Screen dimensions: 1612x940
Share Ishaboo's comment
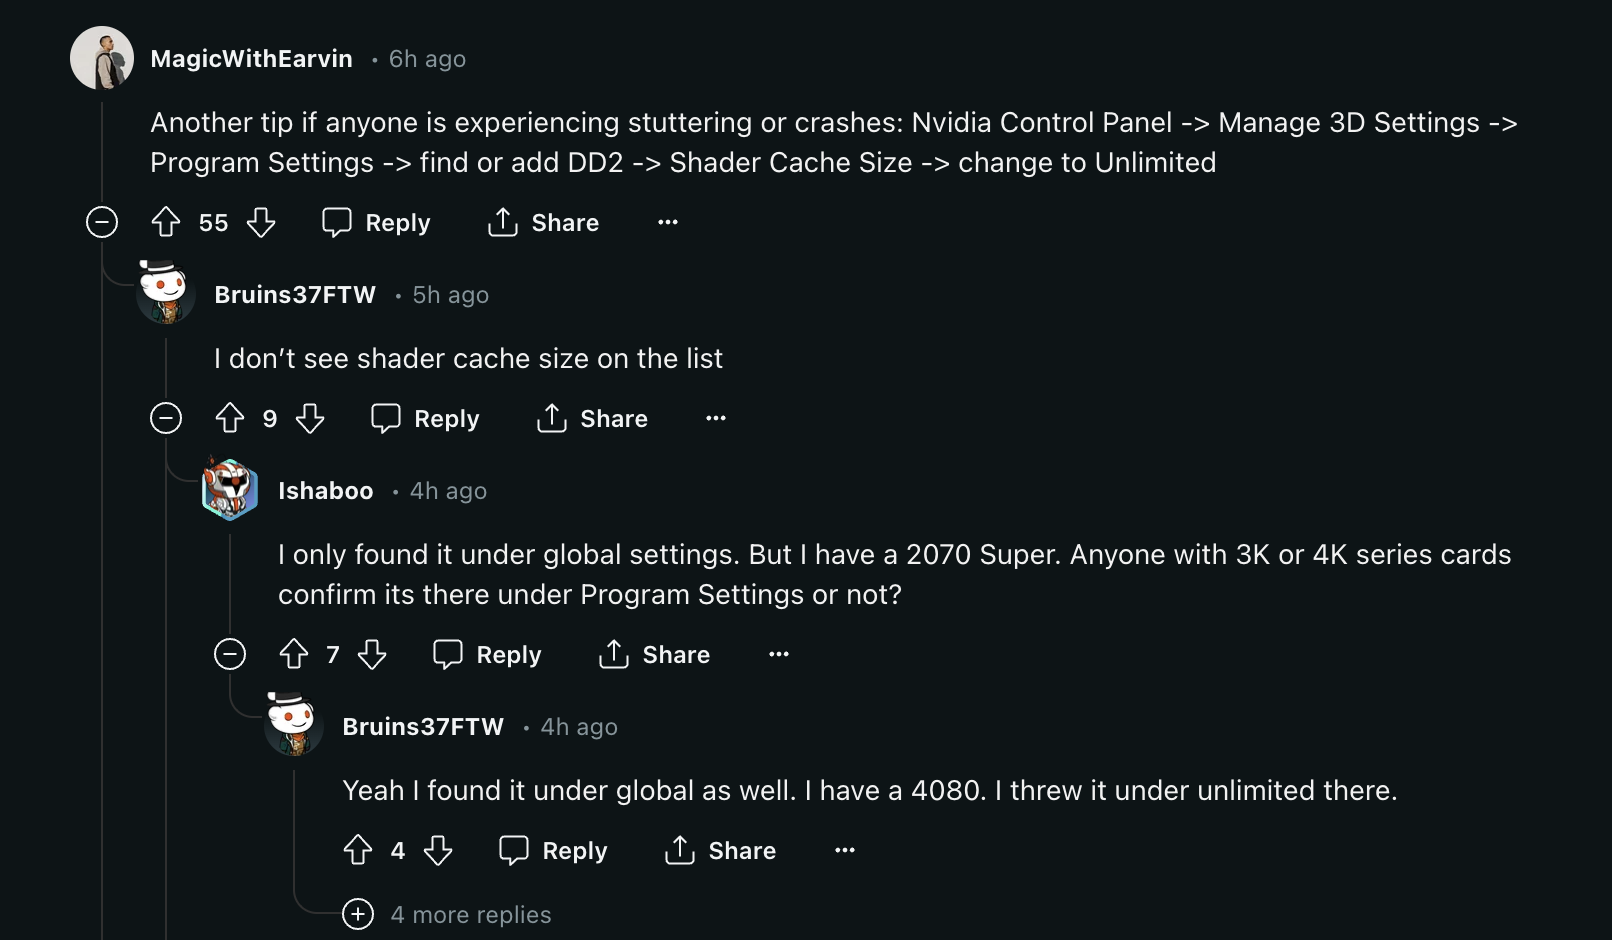coord(655,654)
